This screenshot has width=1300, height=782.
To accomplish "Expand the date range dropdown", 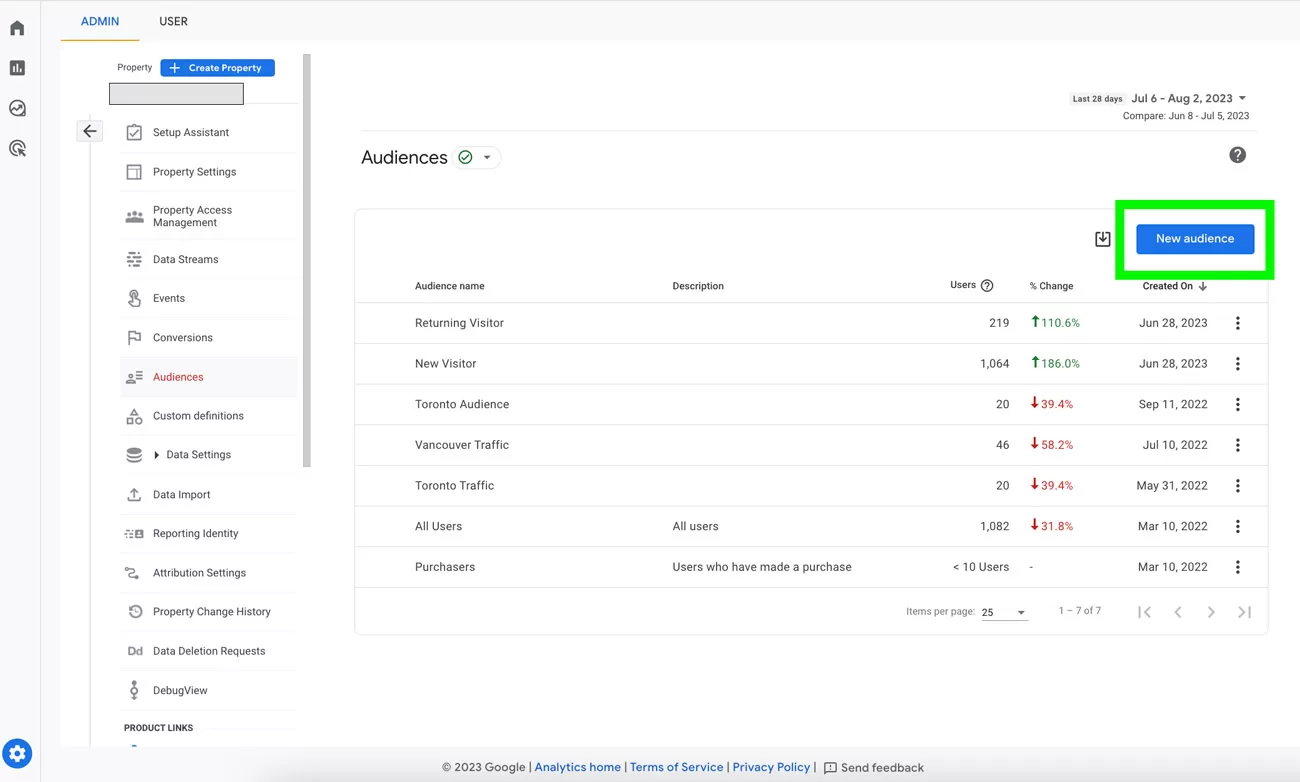I will point(1242,98).
